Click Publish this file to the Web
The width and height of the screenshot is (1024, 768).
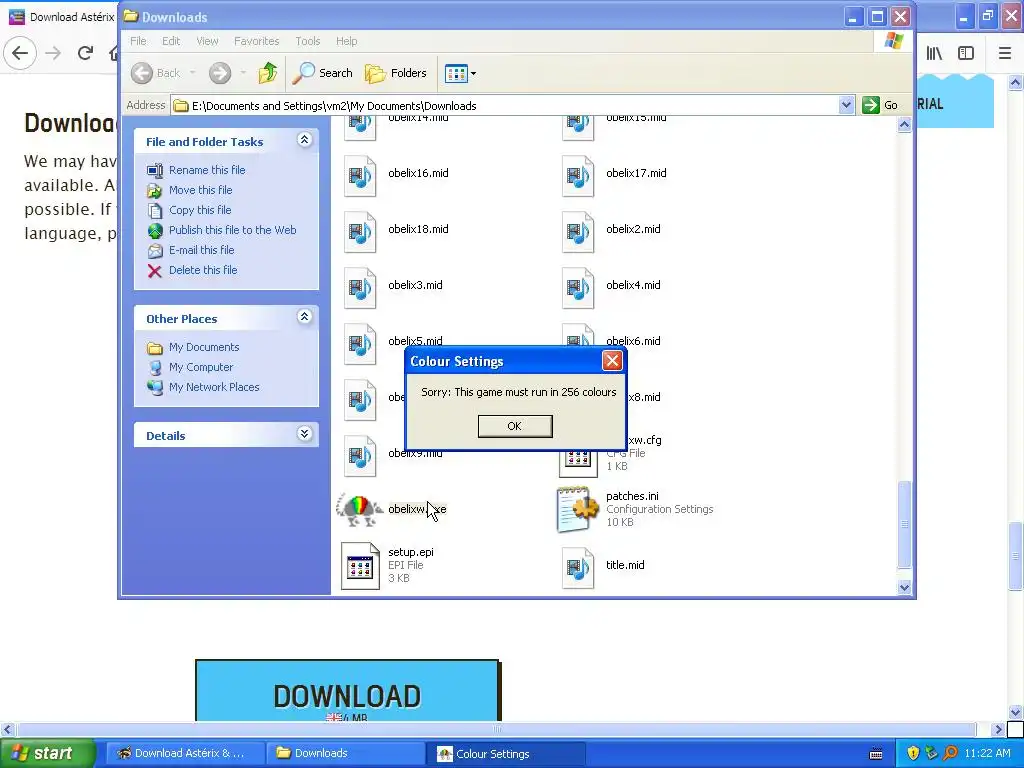(232, 230)
